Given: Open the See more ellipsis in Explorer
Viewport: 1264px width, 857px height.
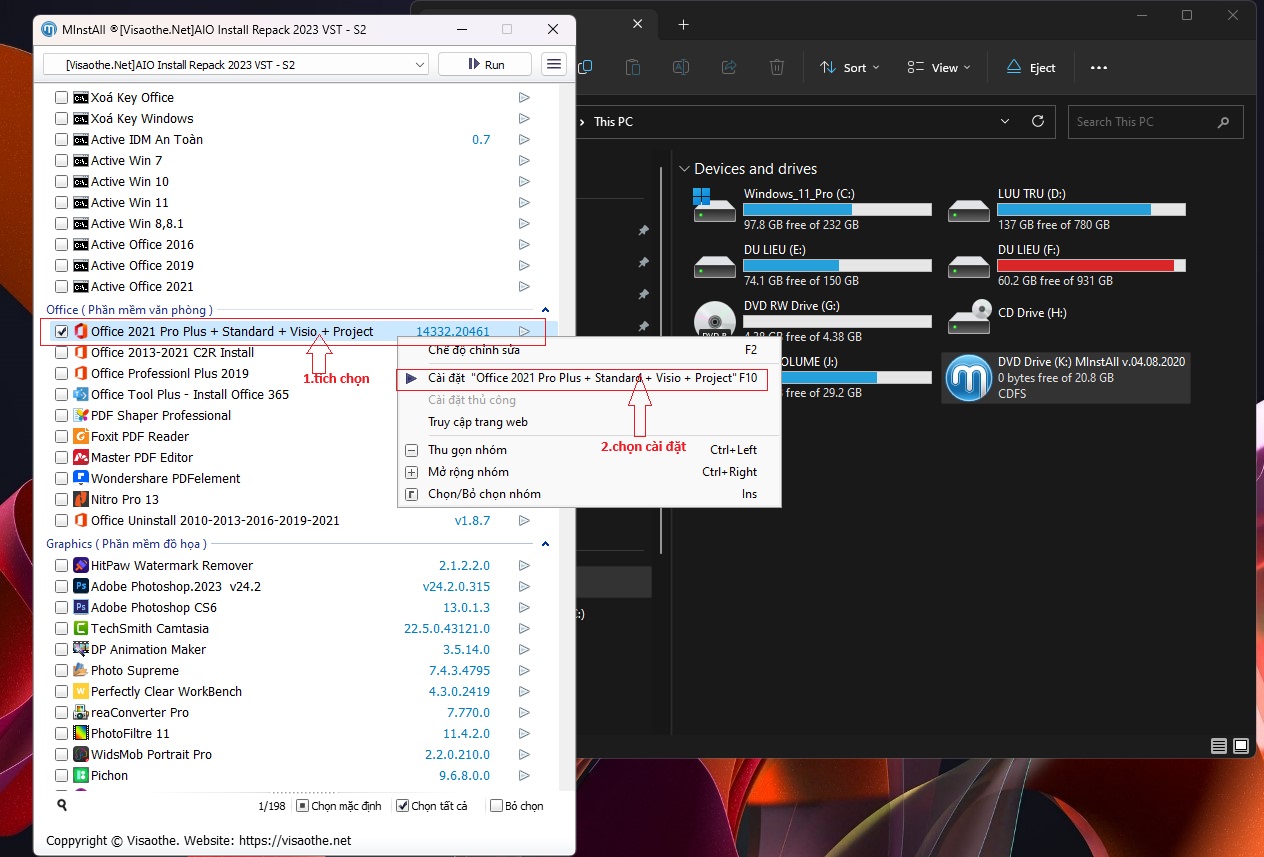Looking at the screenshot, I should (1099, 68).
